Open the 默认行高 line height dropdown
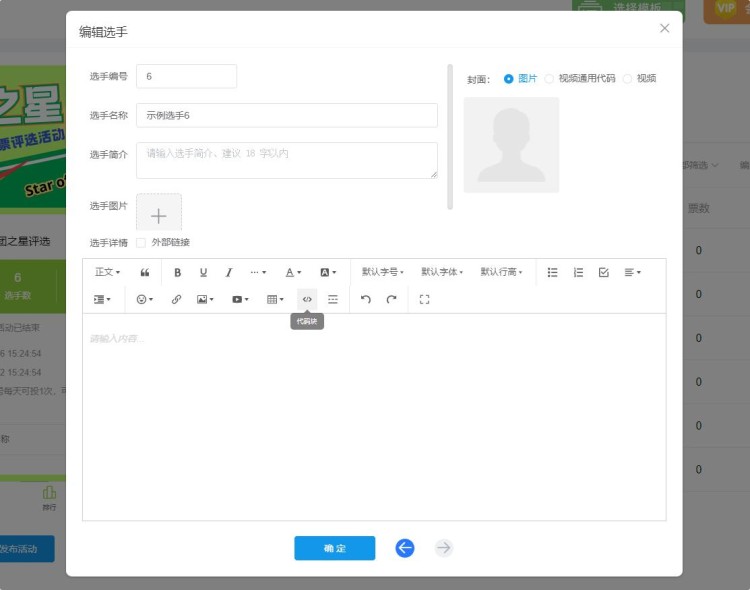Viewport: 750px width, 590px height. (501, 272)
